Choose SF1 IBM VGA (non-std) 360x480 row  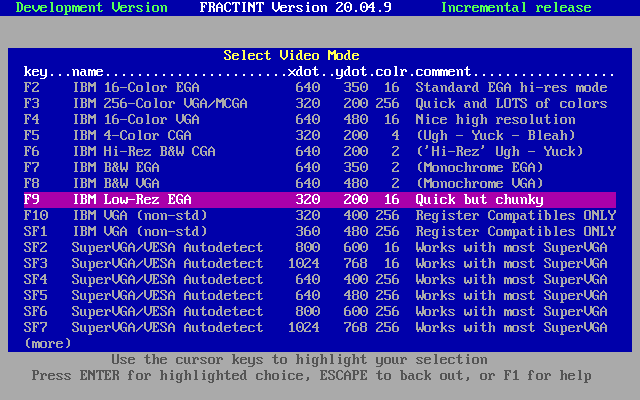(320, 231)
